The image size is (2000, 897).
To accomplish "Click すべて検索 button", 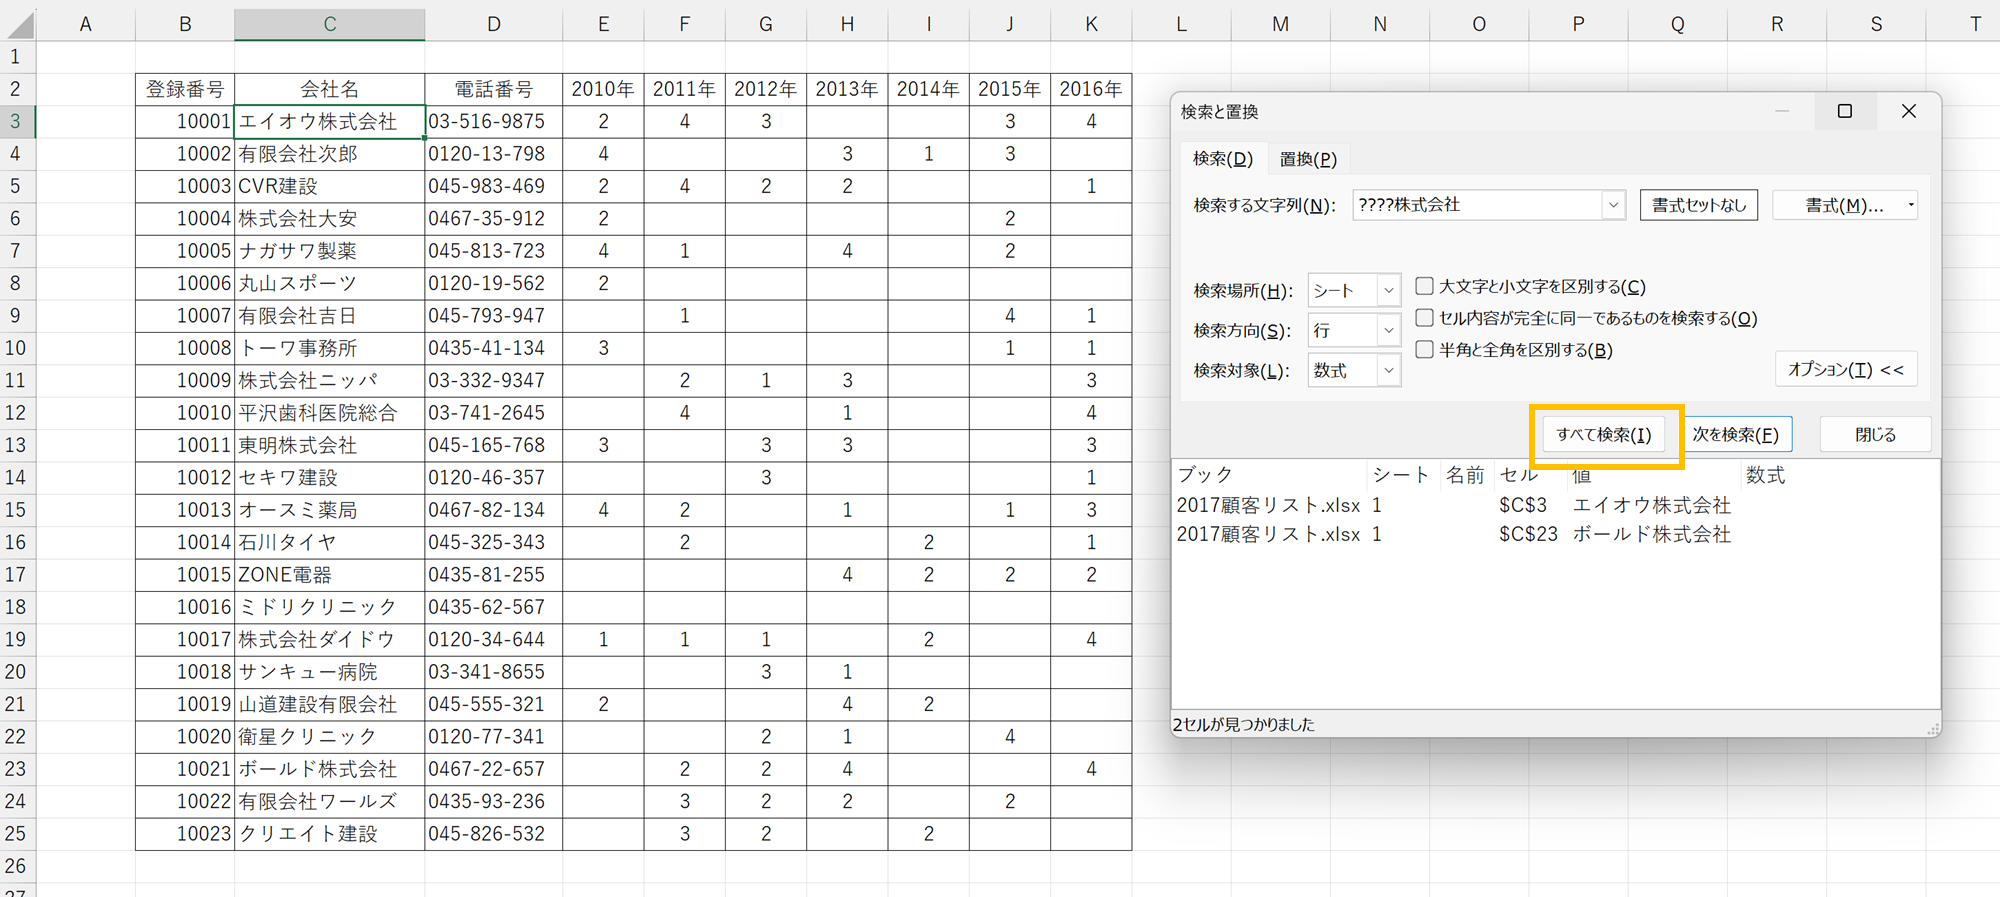I will pos(1603,435).
